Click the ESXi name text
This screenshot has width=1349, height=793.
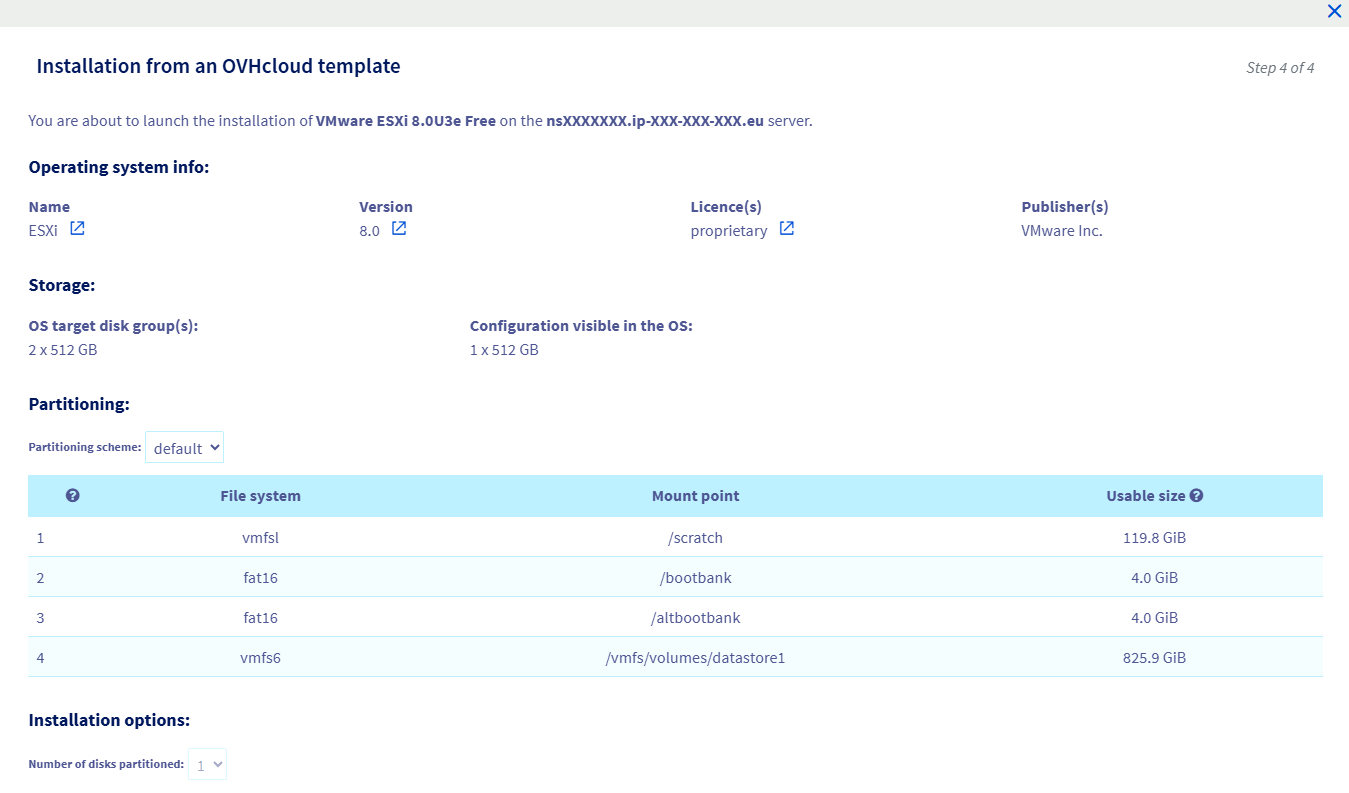43,230
